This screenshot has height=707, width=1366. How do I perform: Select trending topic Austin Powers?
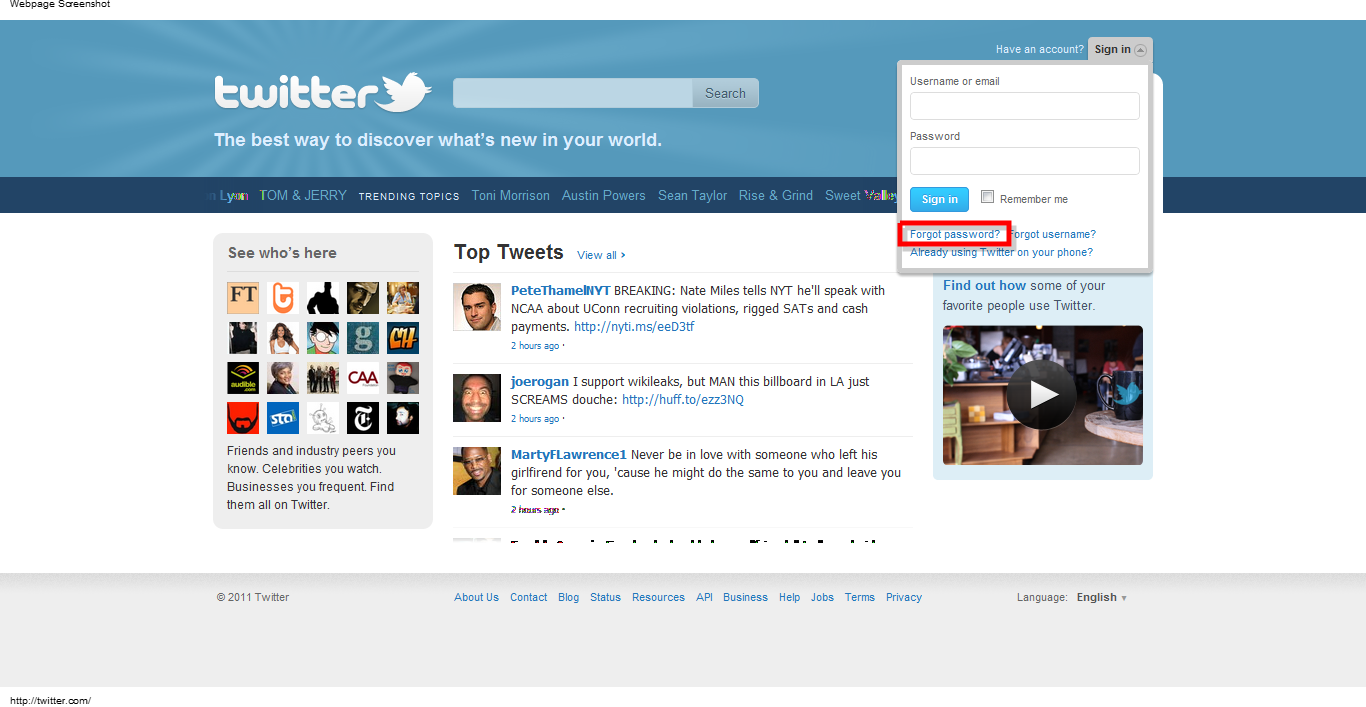coord(604,196)
